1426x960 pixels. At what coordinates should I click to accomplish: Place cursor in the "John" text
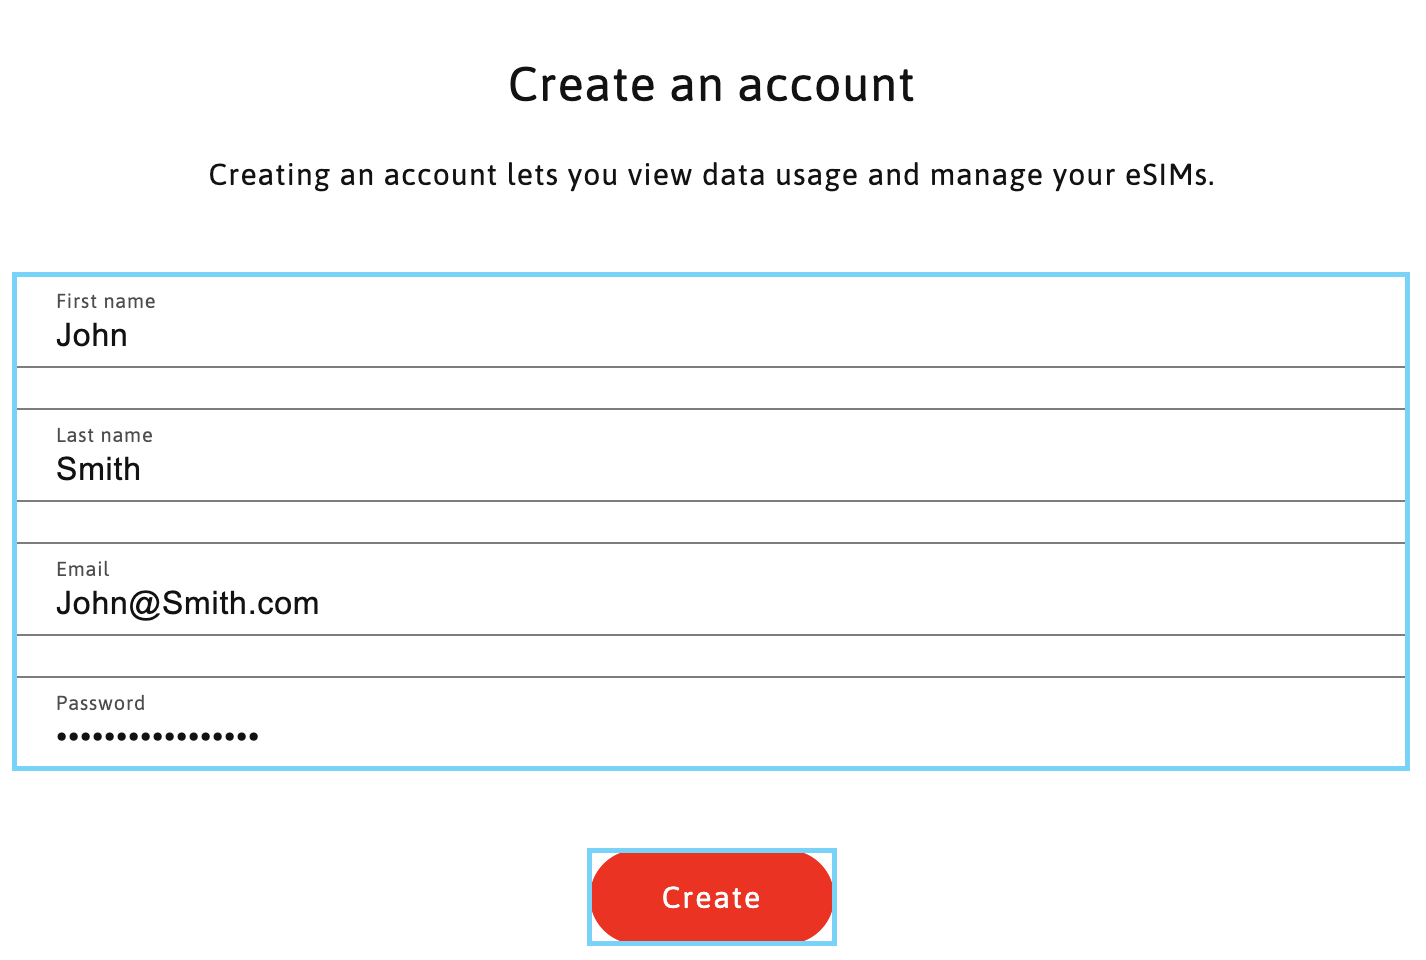coord(91,336)
